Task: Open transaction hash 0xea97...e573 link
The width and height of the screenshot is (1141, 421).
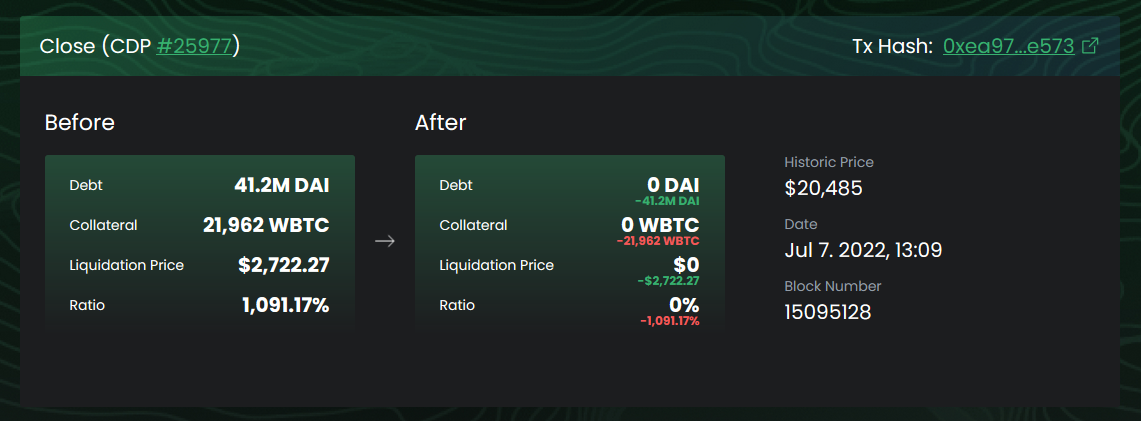Action: 1009,47
